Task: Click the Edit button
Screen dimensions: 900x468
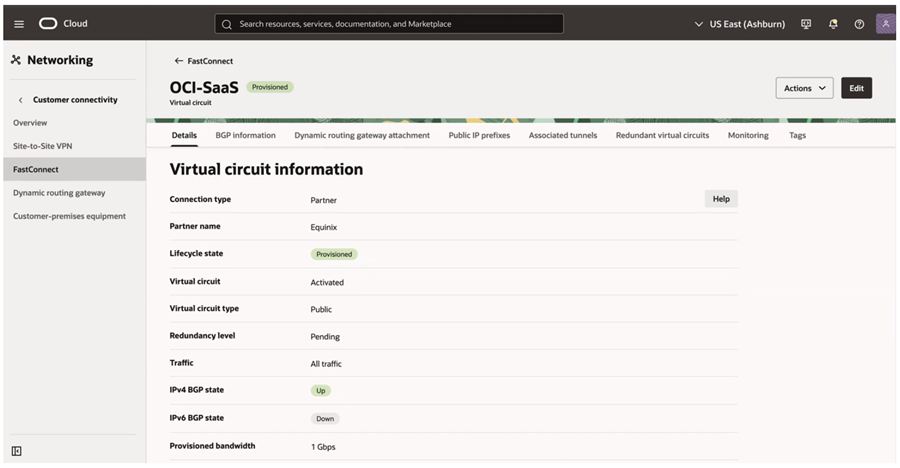Action: pos(856,88)
